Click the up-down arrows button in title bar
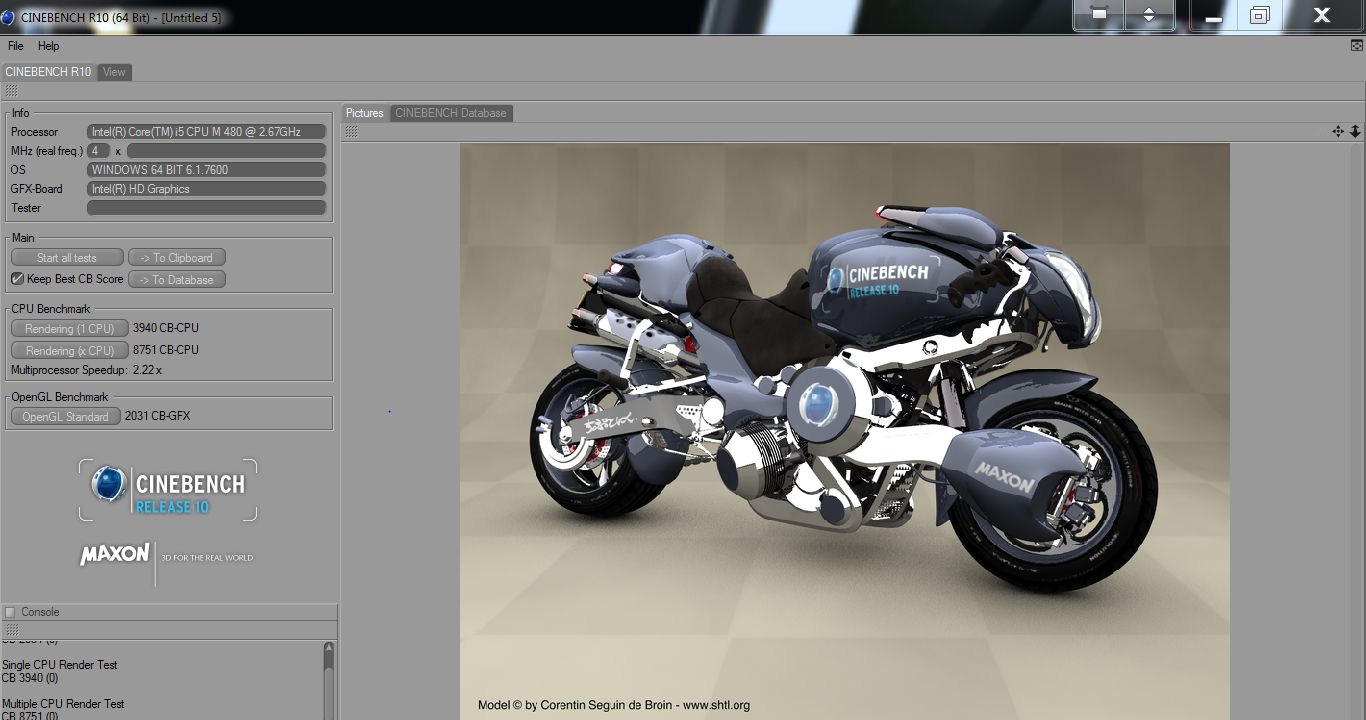 (x=1149, y=15)
